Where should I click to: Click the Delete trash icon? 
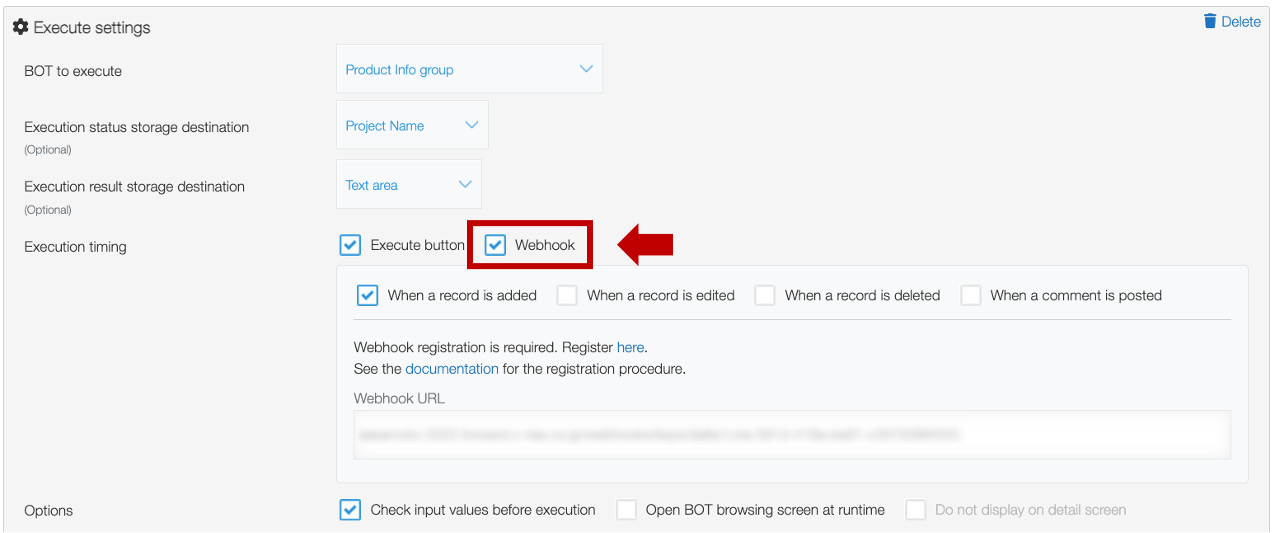point(1210,21)
